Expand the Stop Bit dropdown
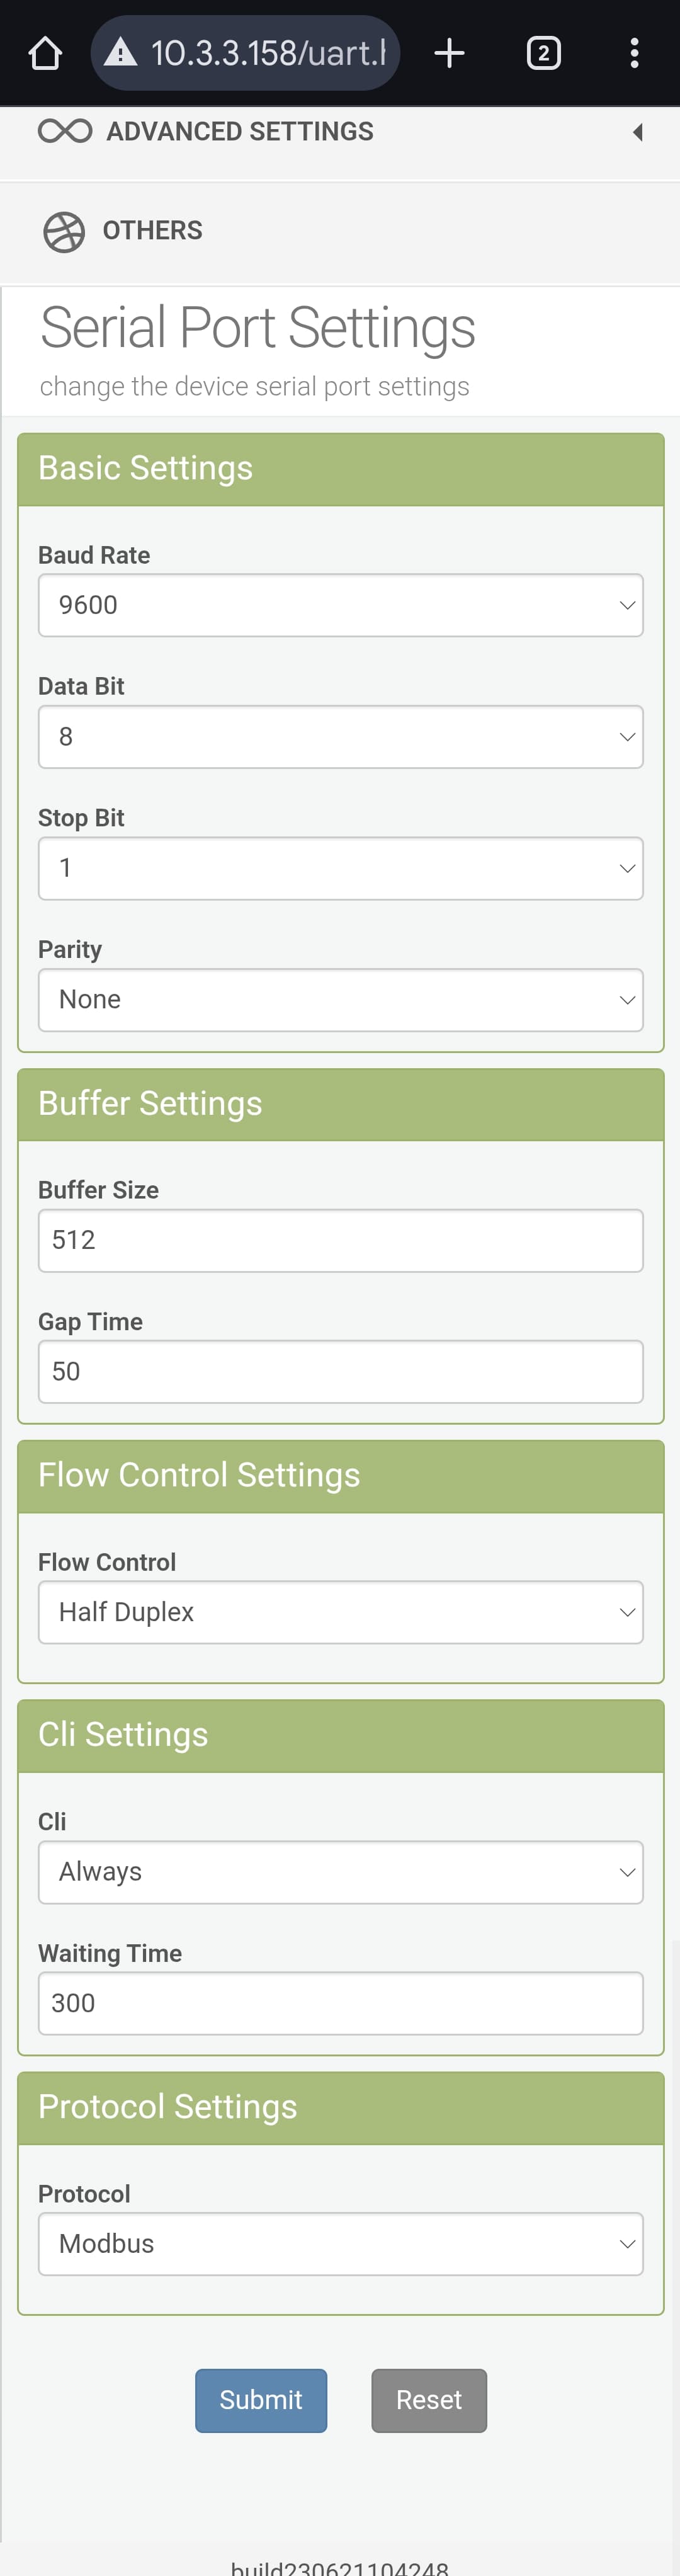This screenshot has height=2576, width=680. coord(340,868)
